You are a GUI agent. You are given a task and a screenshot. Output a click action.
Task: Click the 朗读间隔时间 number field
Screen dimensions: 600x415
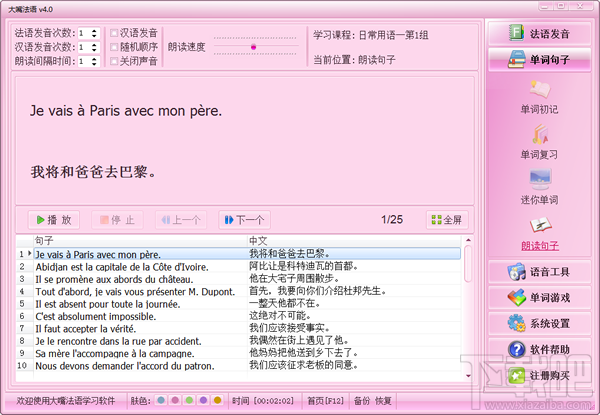click(x=84, y=62)
